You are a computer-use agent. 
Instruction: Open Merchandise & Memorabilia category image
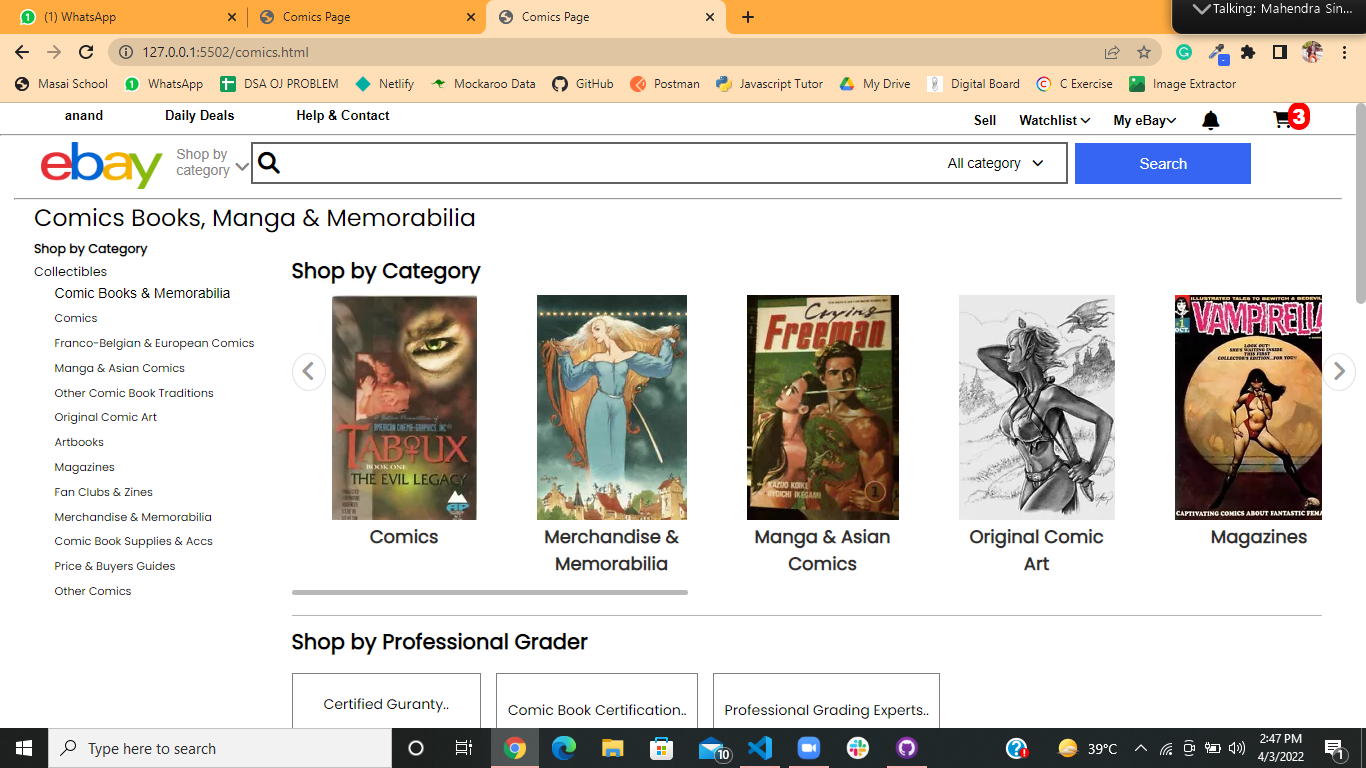point(612,407)
